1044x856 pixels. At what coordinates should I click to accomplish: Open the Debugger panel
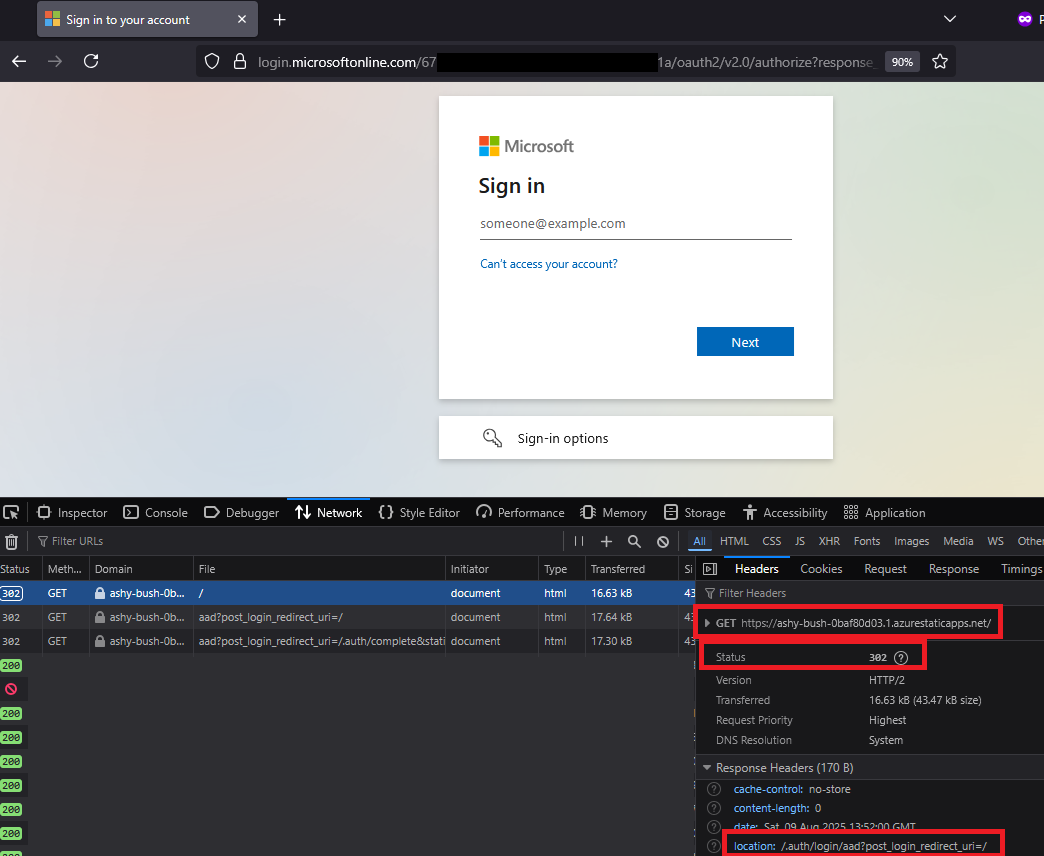click(241, 513)
